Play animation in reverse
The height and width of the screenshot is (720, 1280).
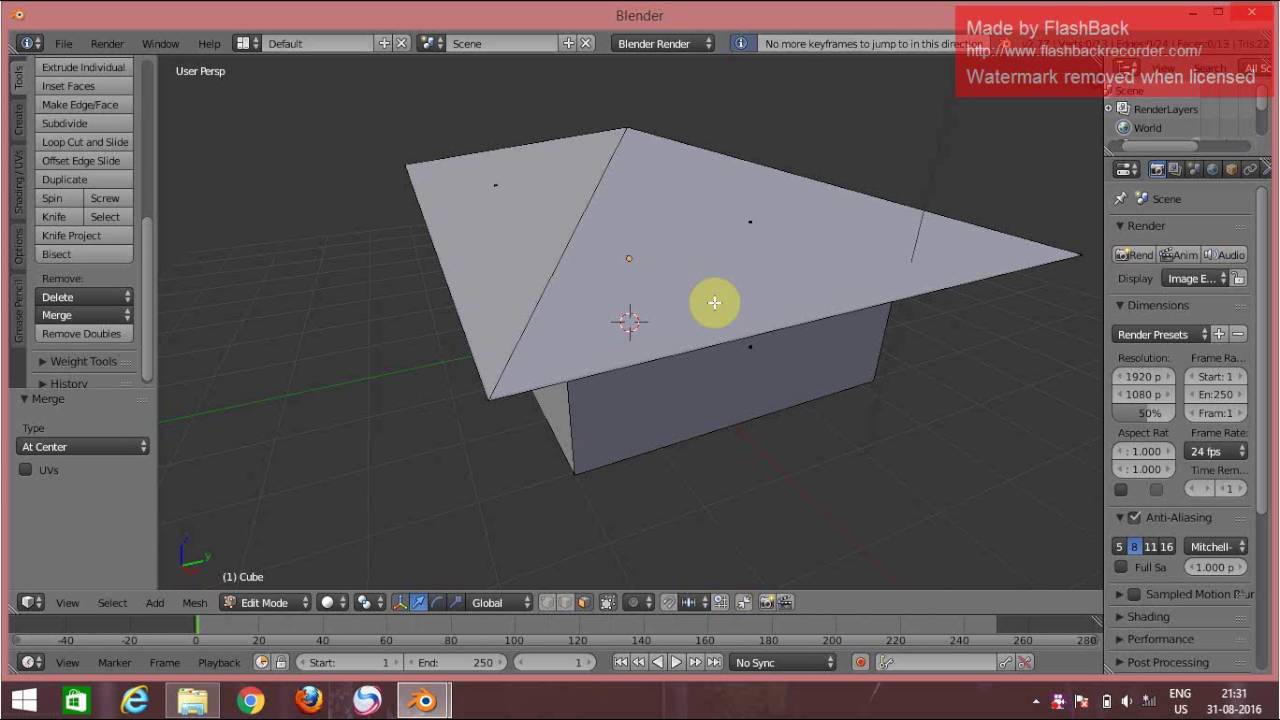point(657,662)
